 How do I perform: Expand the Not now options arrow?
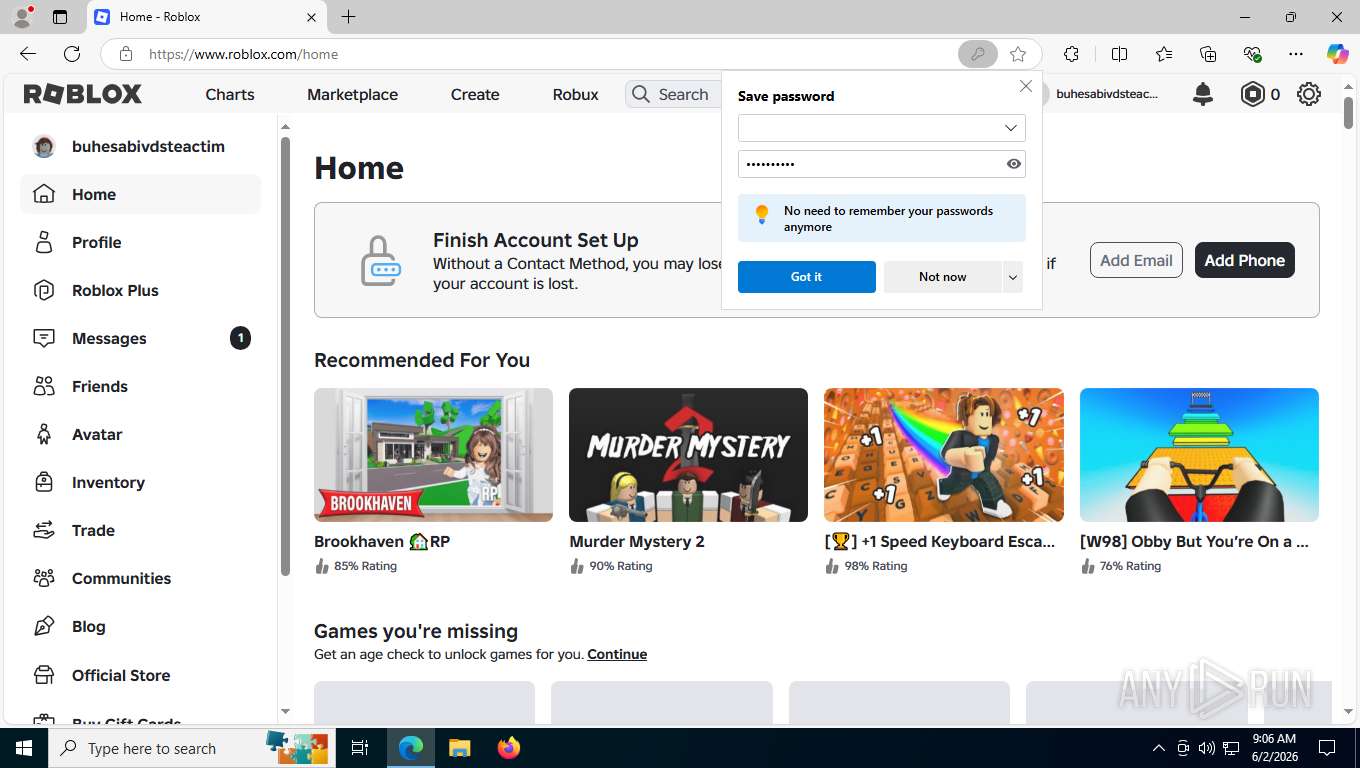[x=1013, y=277]
